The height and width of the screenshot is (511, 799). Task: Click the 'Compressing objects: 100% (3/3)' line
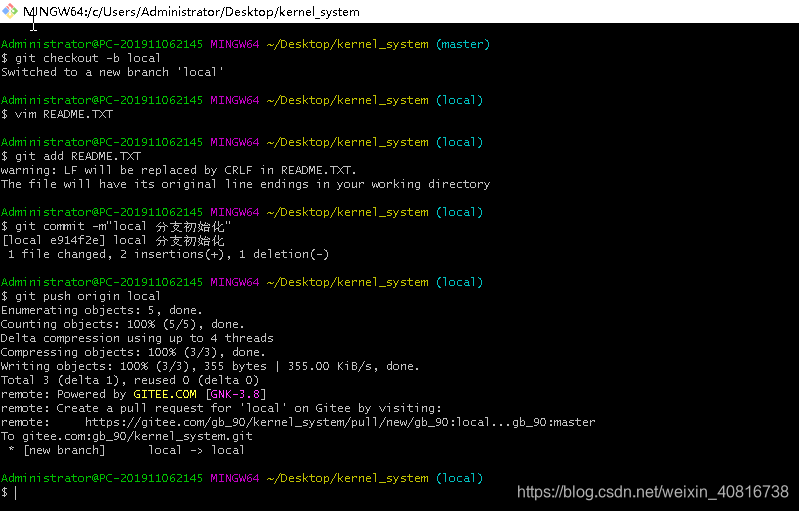click(x=133, y=352)
